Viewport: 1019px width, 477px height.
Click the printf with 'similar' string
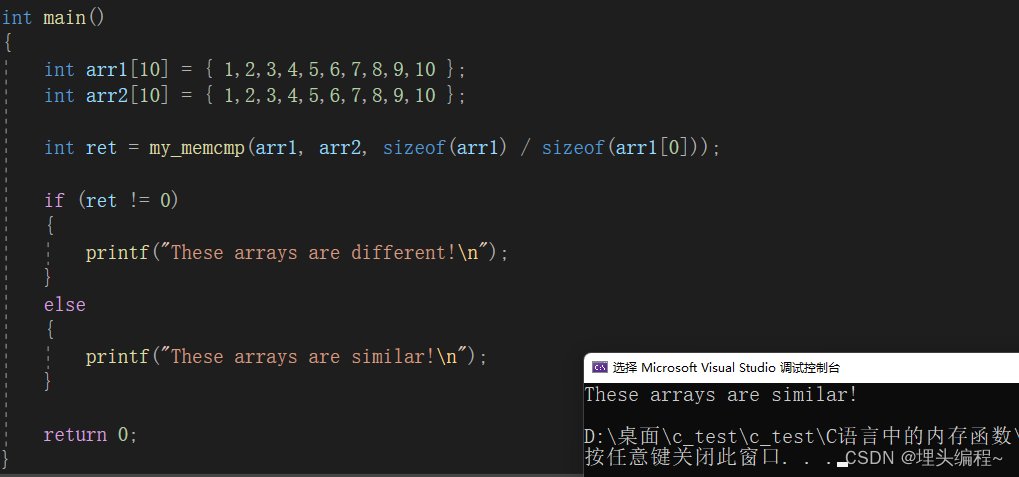pos(285,357)
